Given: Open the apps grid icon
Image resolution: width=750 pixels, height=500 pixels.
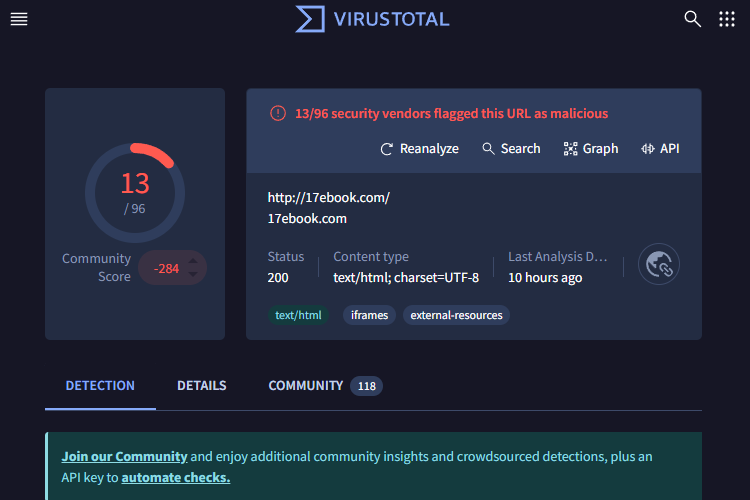Looking at the screenshot, I should [x=727, y=19].
